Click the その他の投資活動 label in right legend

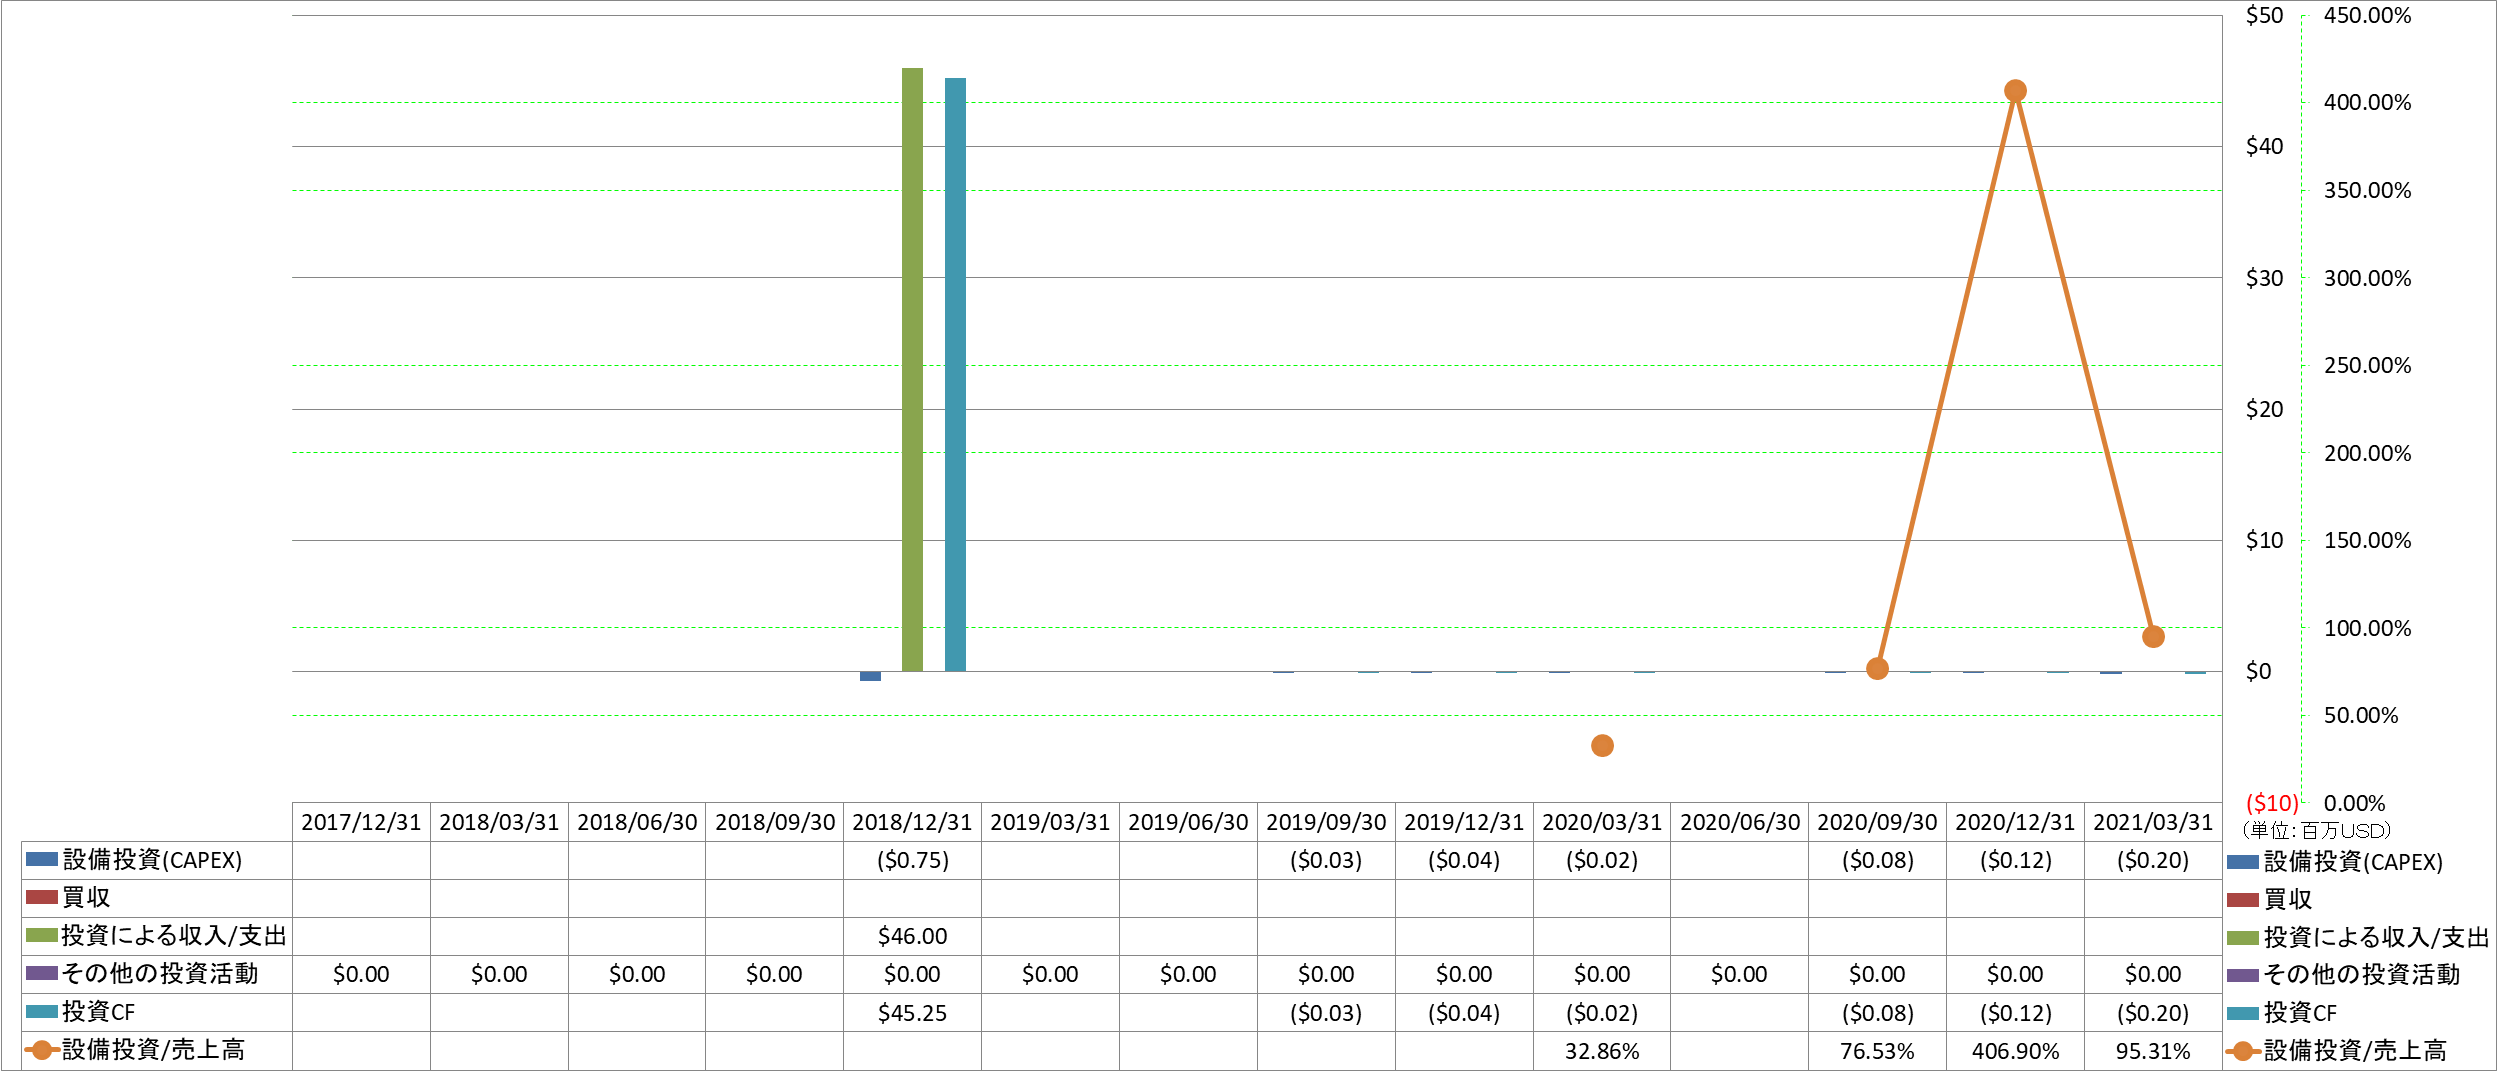coord(2362,975)
